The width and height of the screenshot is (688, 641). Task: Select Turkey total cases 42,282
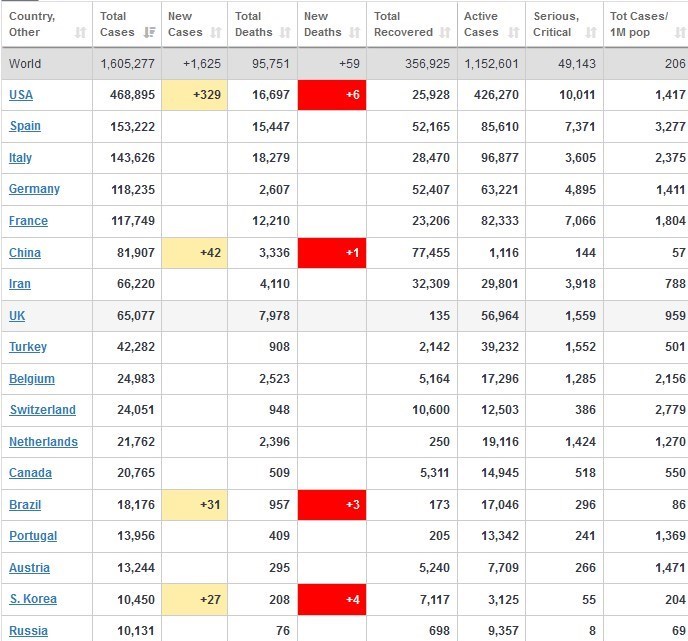136,347
